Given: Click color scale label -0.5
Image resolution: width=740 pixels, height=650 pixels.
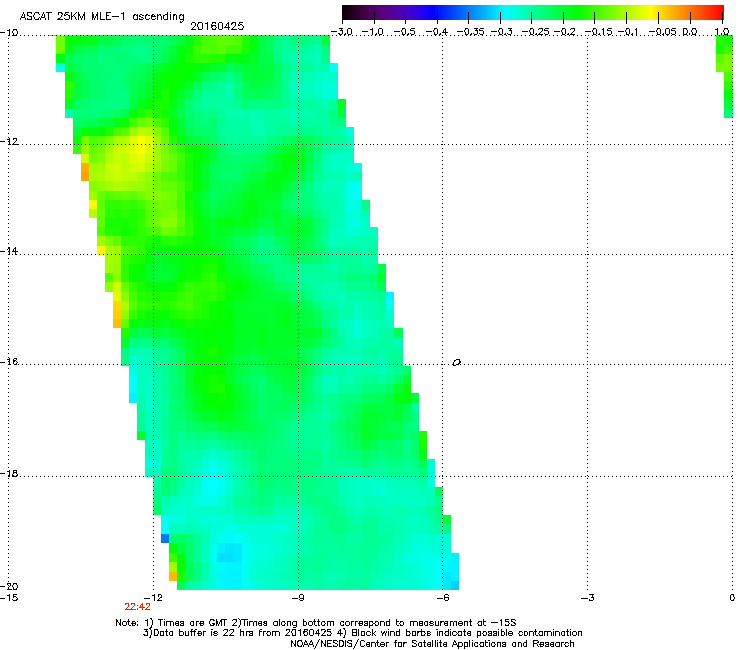Looking at the screenshot, I should 405,32.
